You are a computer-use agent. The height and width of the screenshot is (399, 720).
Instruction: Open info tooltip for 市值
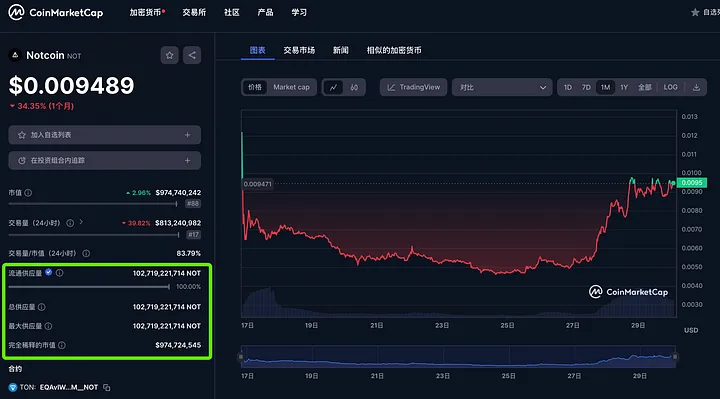[x=28, y=193]
